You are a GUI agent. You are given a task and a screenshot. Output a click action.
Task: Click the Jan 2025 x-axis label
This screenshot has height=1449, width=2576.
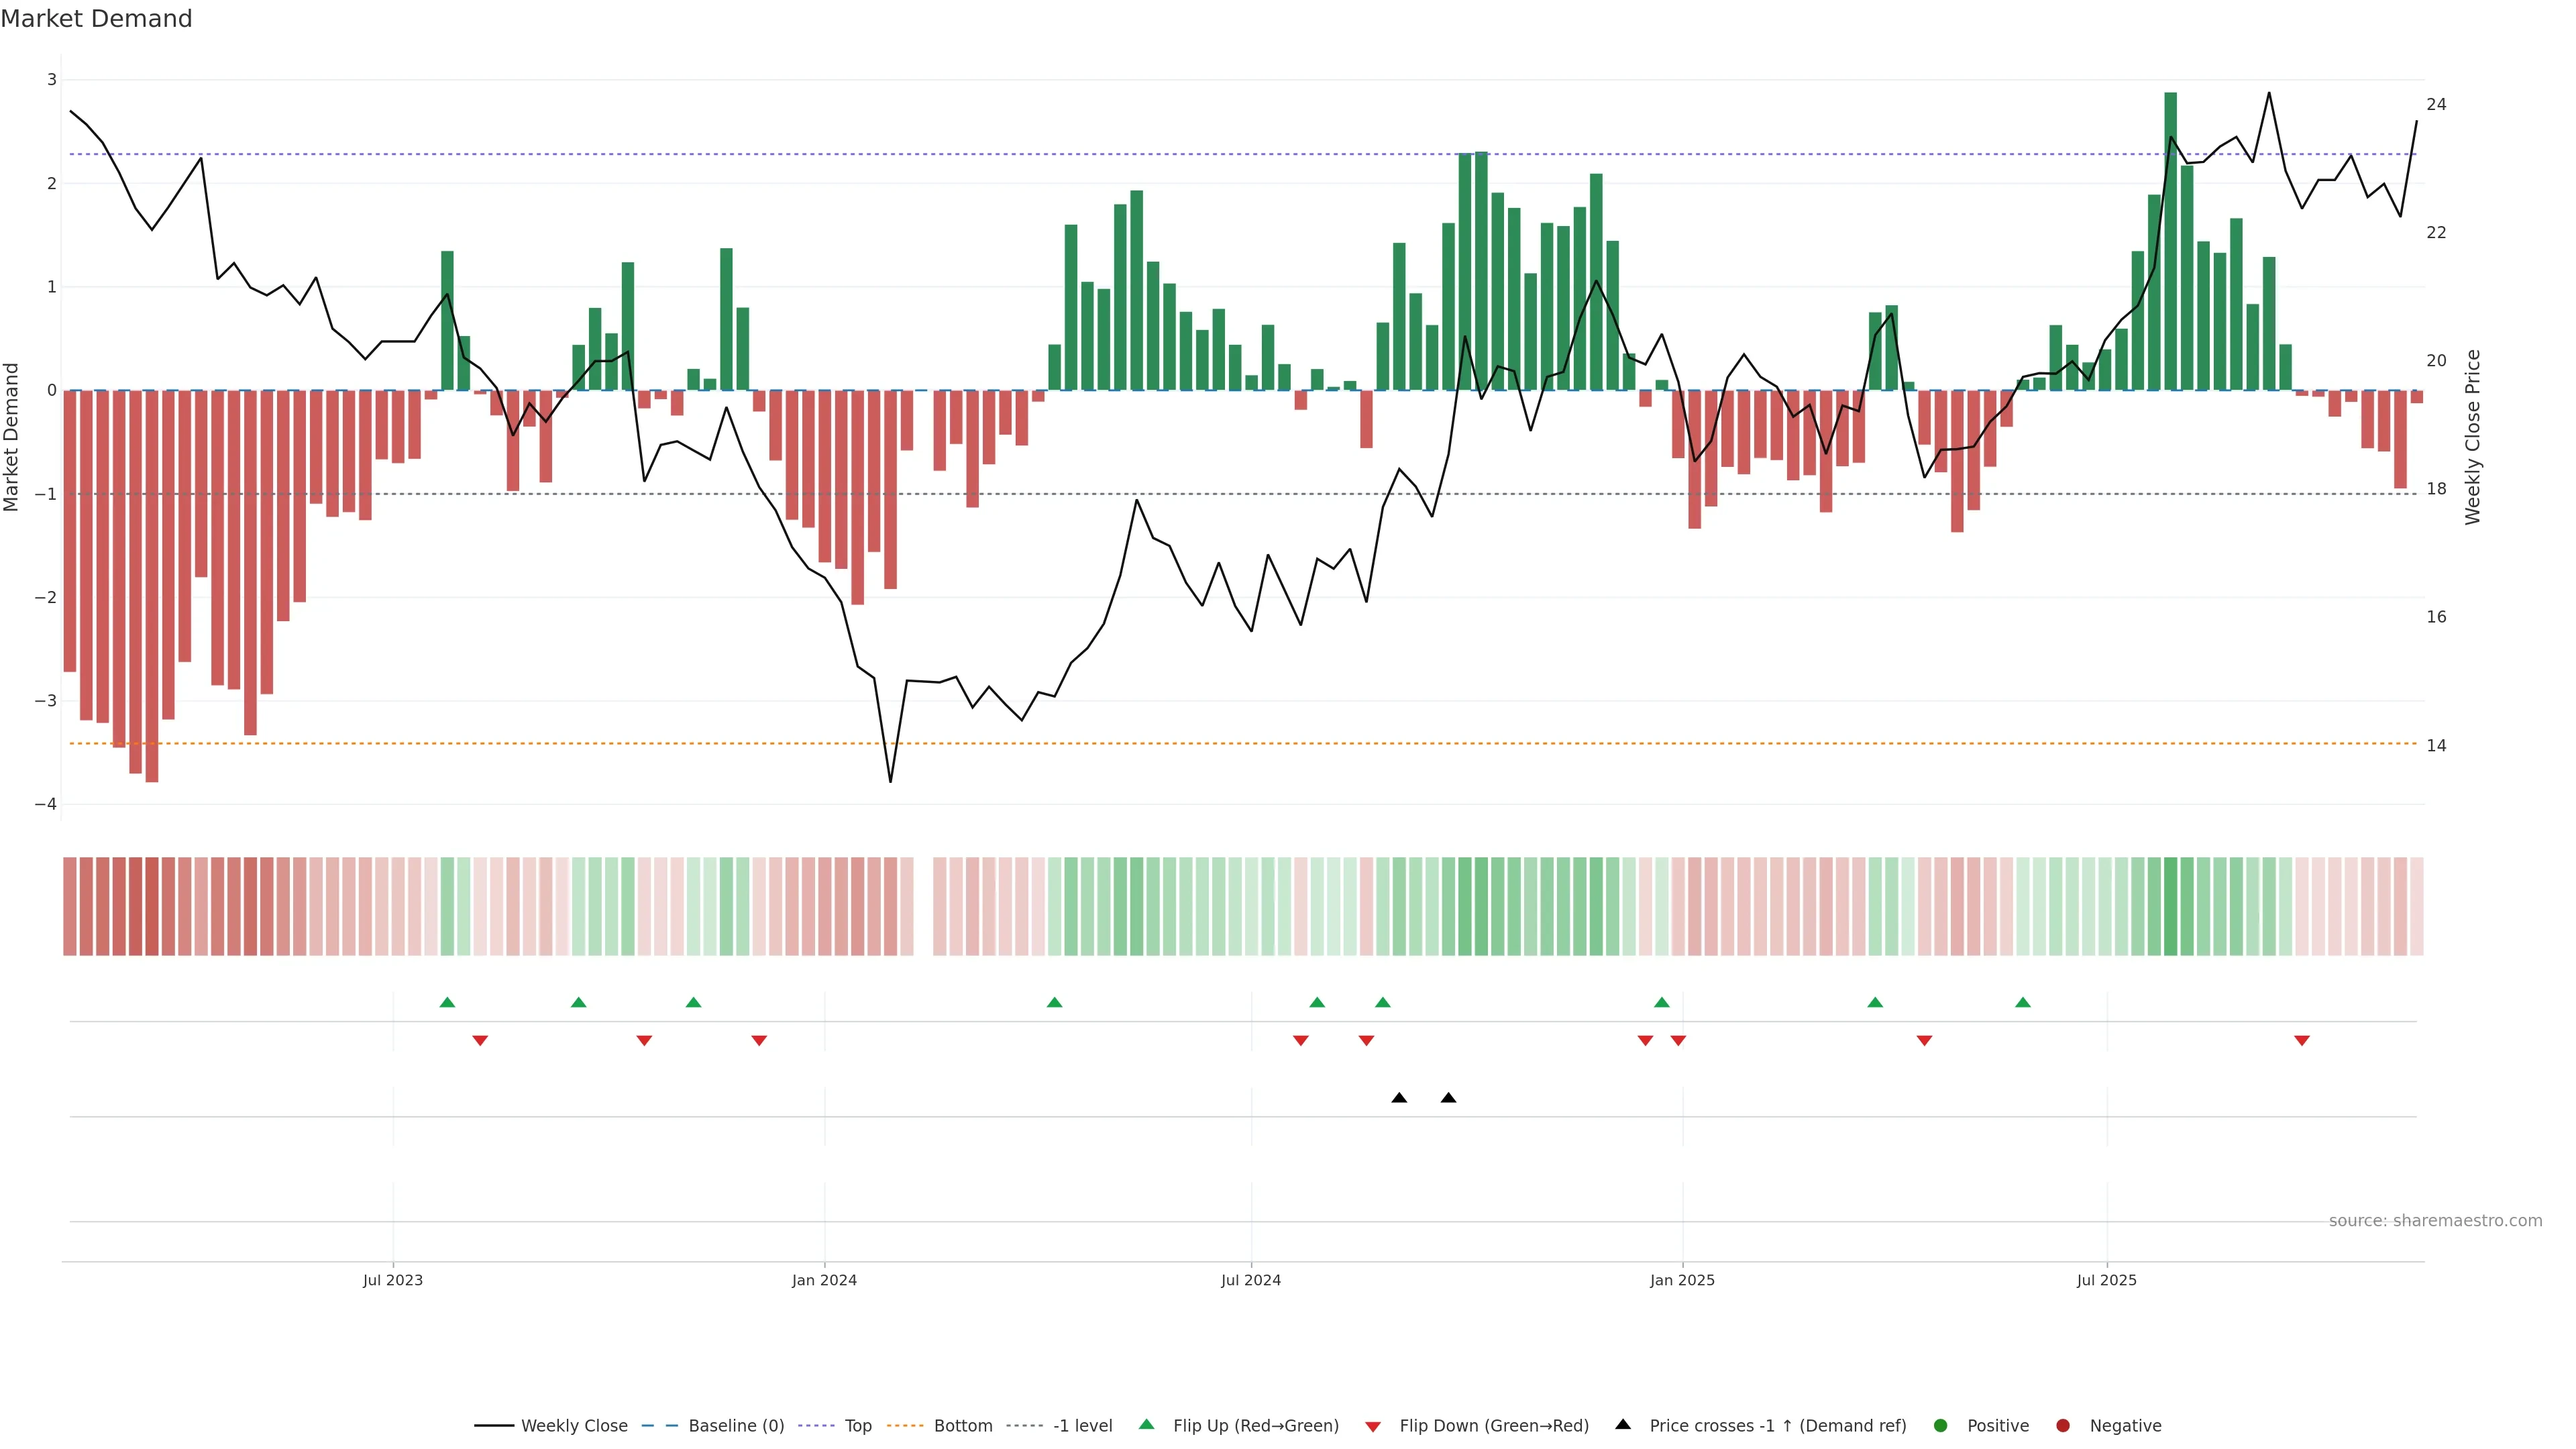tap(1682, 1280)
